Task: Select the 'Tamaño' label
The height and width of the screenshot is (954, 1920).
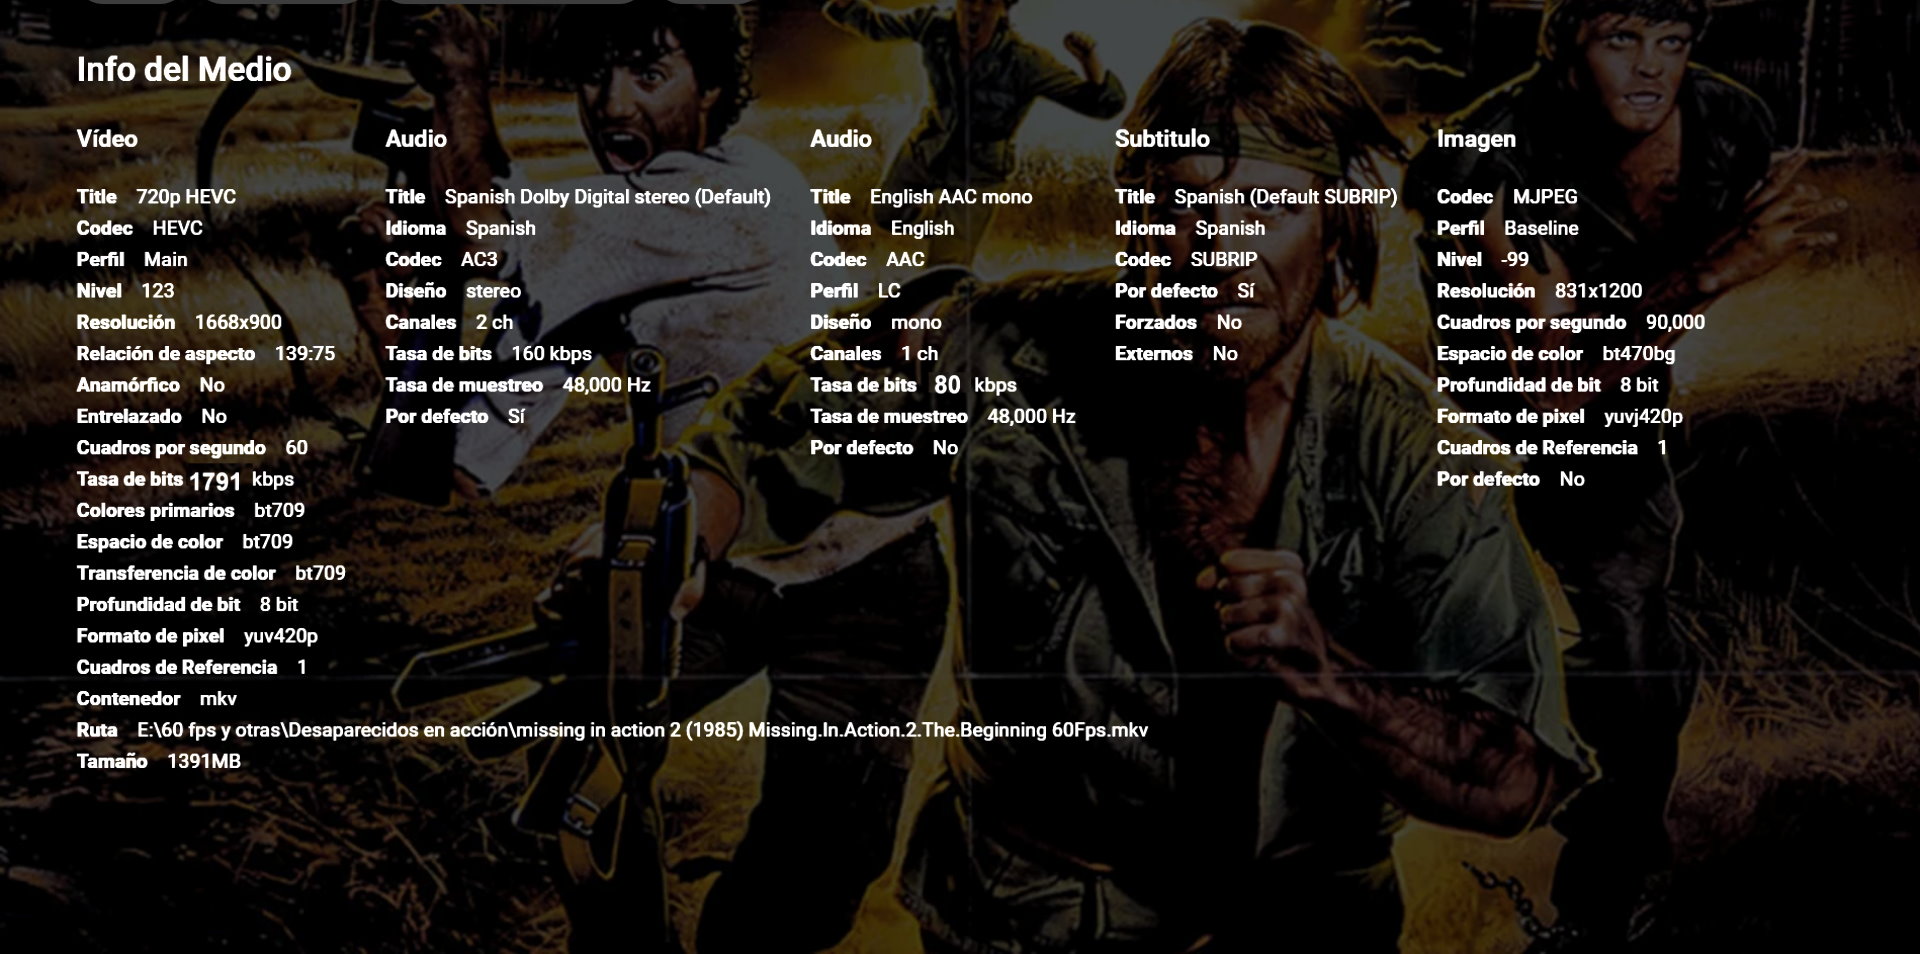Action: pyautogui.click(x=112, y=762)
